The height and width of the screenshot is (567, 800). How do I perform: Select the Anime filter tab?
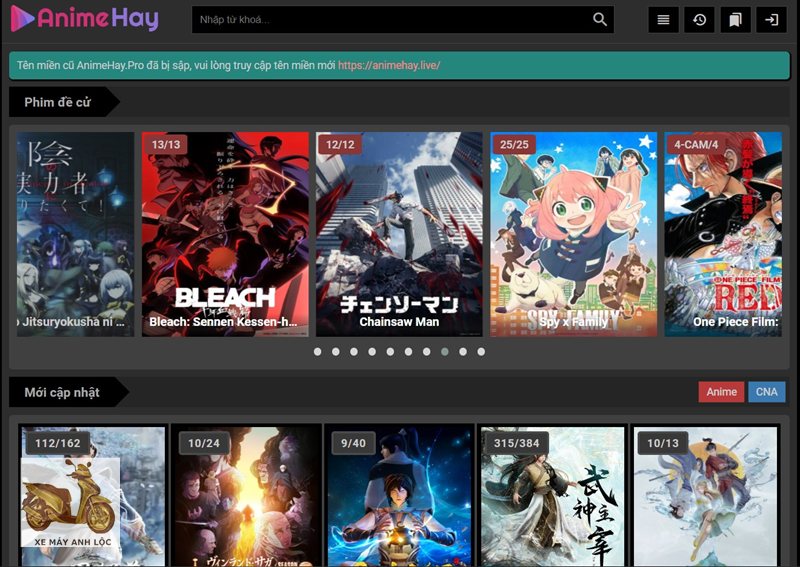(x=721, y=392)
